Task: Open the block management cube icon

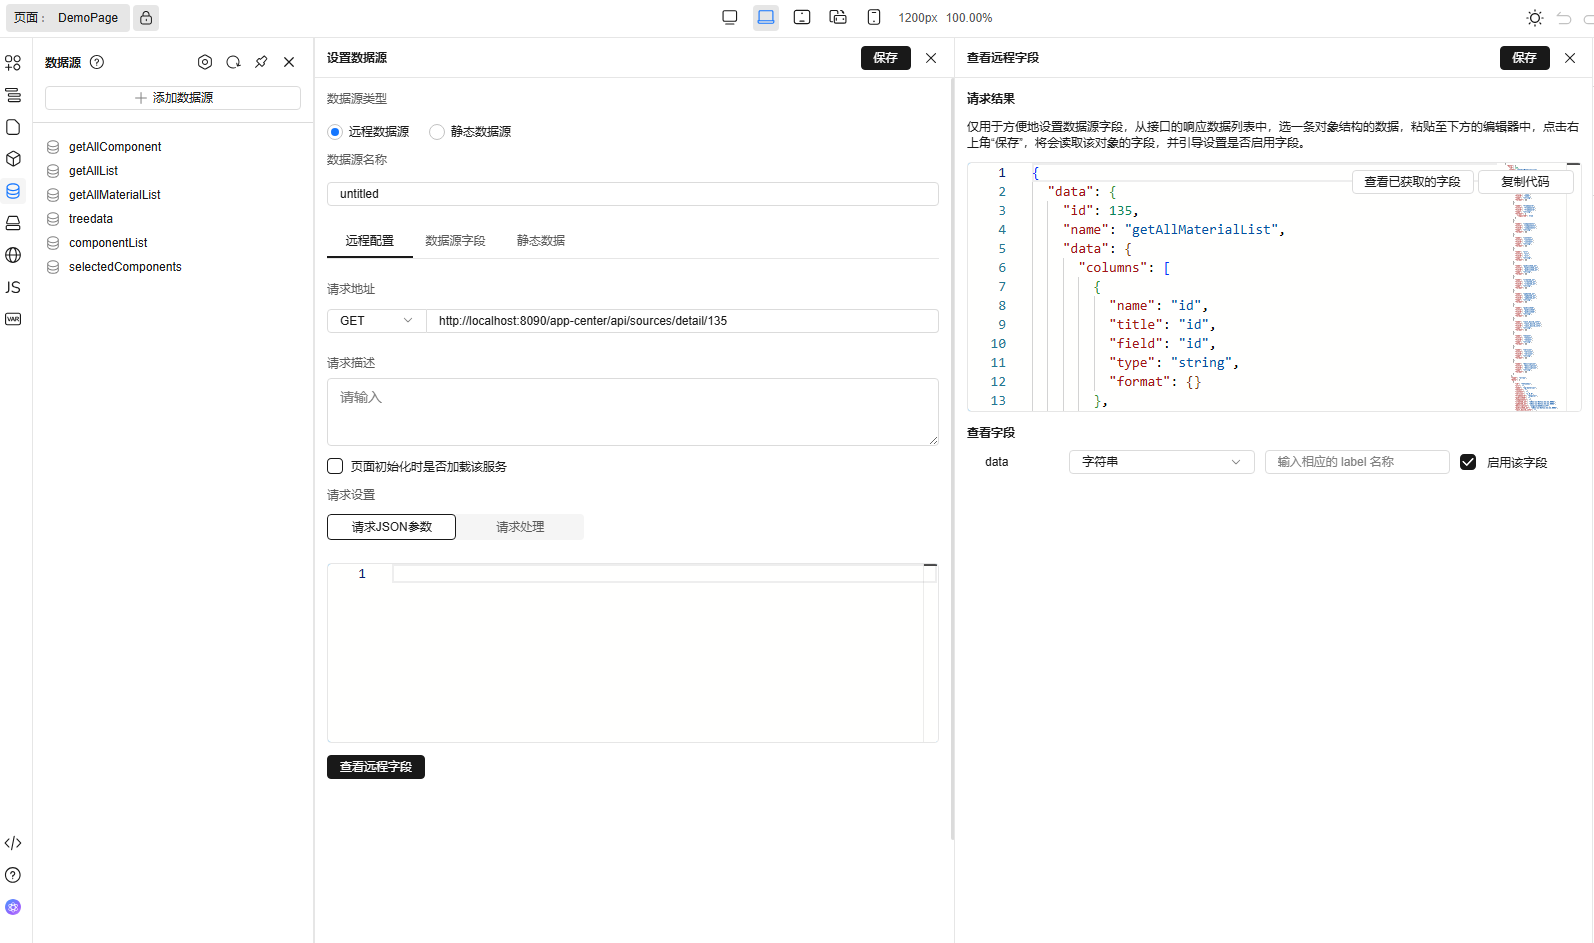Action: (x=13, y=159)
